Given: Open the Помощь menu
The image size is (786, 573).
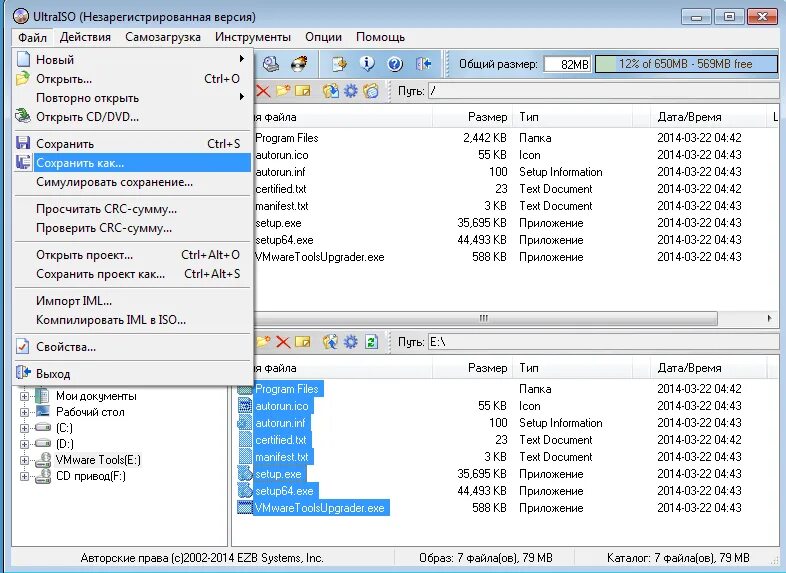Looking at the screenshot, I should coord(380,37).
